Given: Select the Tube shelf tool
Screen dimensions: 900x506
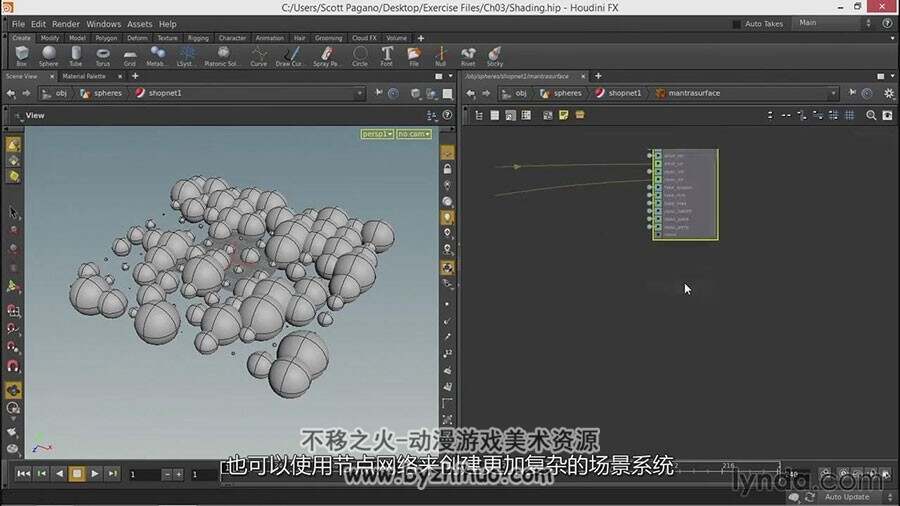Looking at the screenshot, I should [x=76, y=56].
